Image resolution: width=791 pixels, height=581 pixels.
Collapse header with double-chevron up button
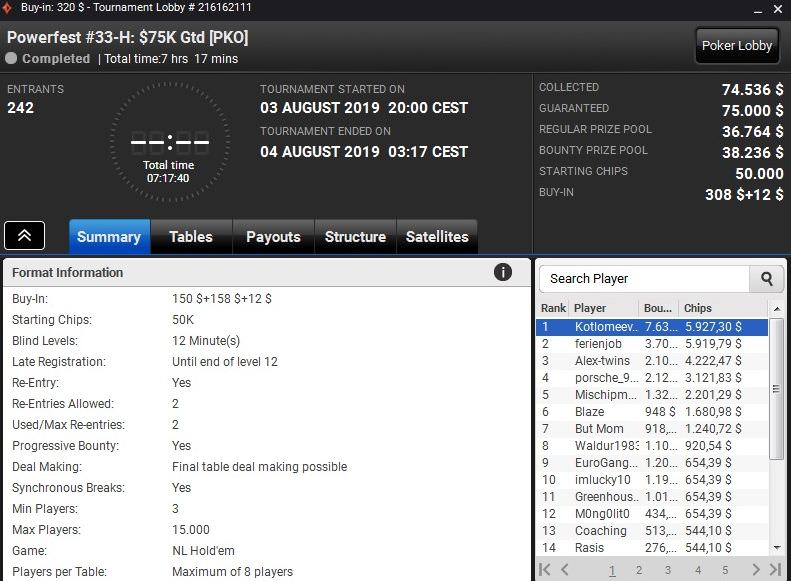[24, 236]
